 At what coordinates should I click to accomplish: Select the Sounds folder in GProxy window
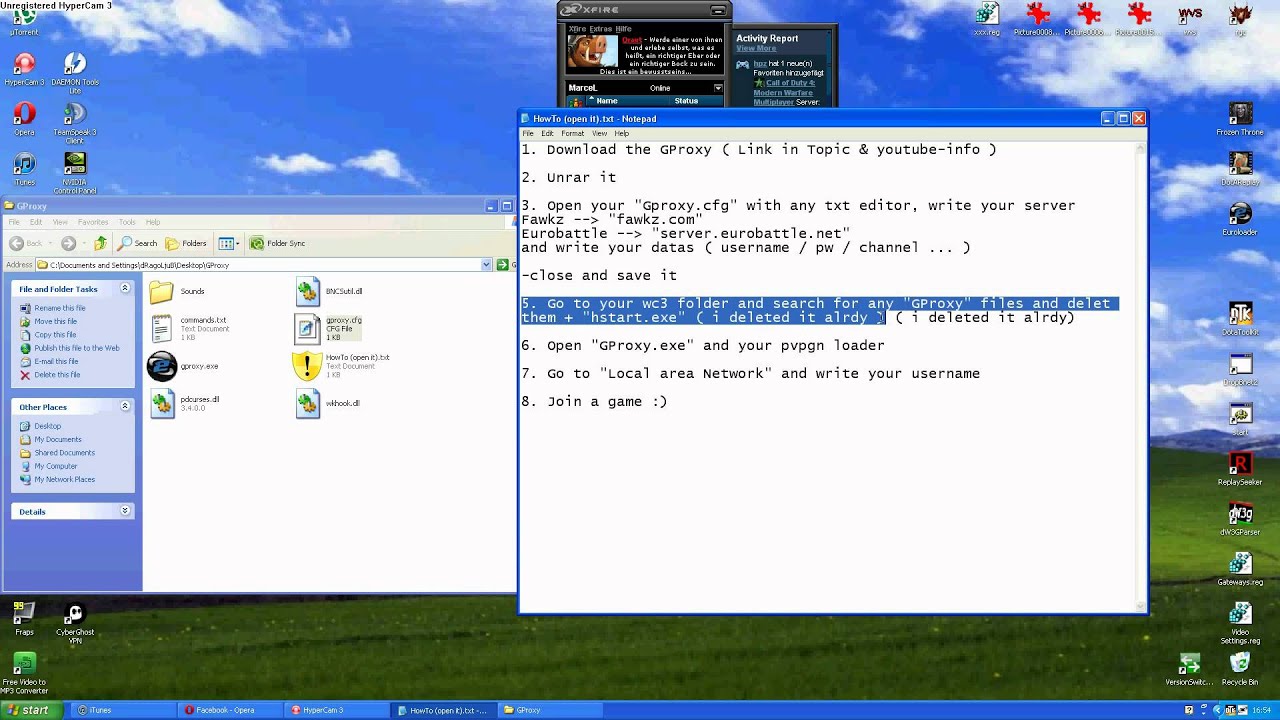click(177, 291)
